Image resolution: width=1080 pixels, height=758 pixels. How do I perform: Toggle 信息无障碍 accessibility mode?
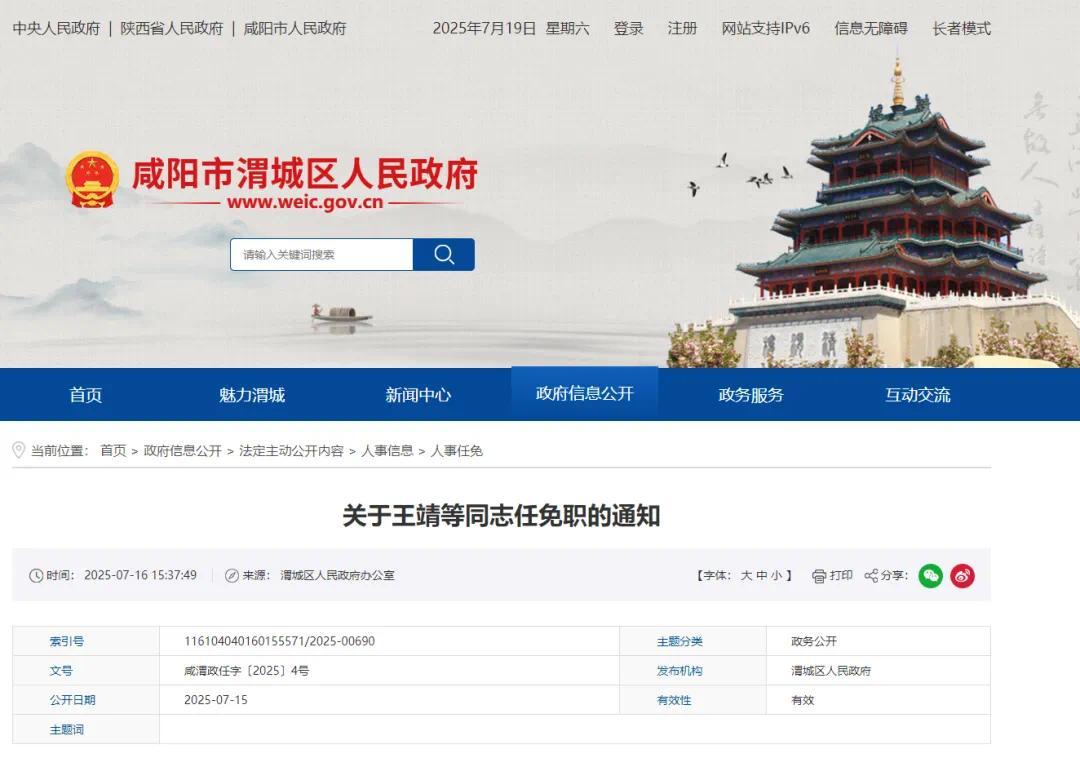coord(869,29)
